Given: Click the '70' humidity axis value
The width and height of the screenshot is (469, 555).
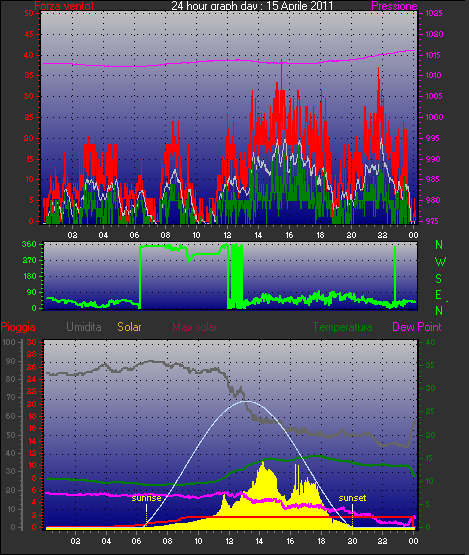Looking at the screenshot, I should (x=11, y=397).
